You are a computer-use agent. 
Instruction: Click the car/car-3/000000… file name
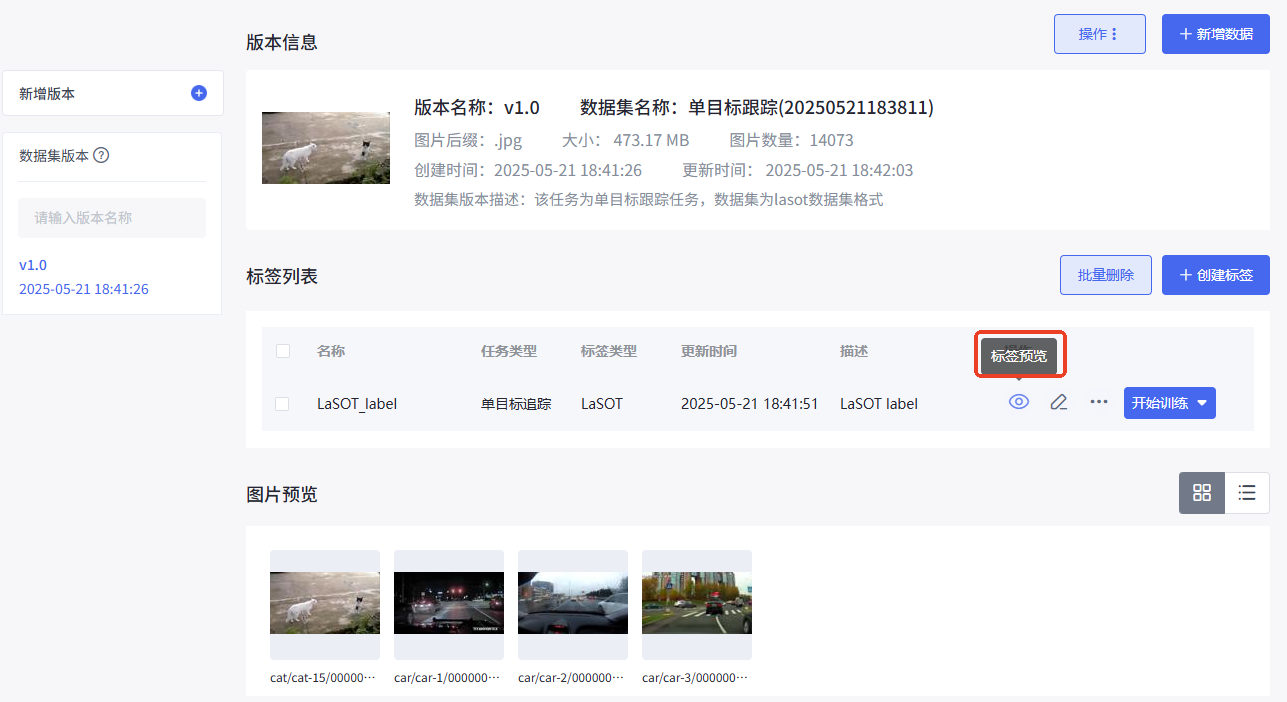click(x=695, y=677)
